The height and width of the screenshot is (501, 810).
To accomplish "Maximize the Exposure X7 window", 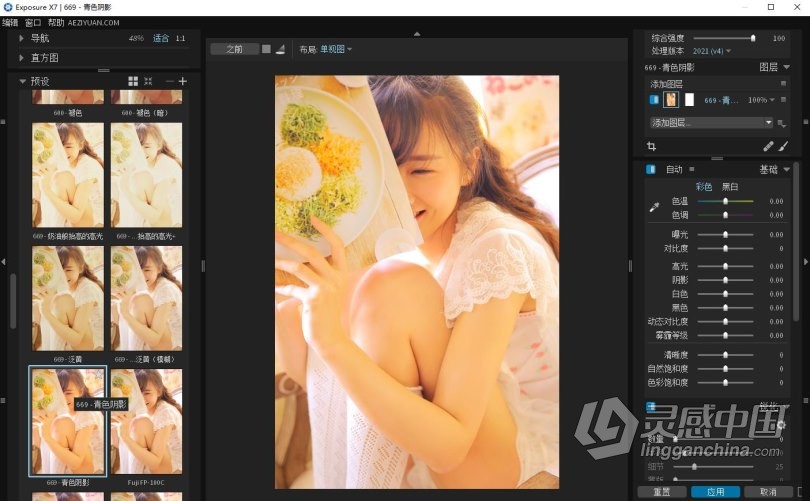I will pos(771,7).
